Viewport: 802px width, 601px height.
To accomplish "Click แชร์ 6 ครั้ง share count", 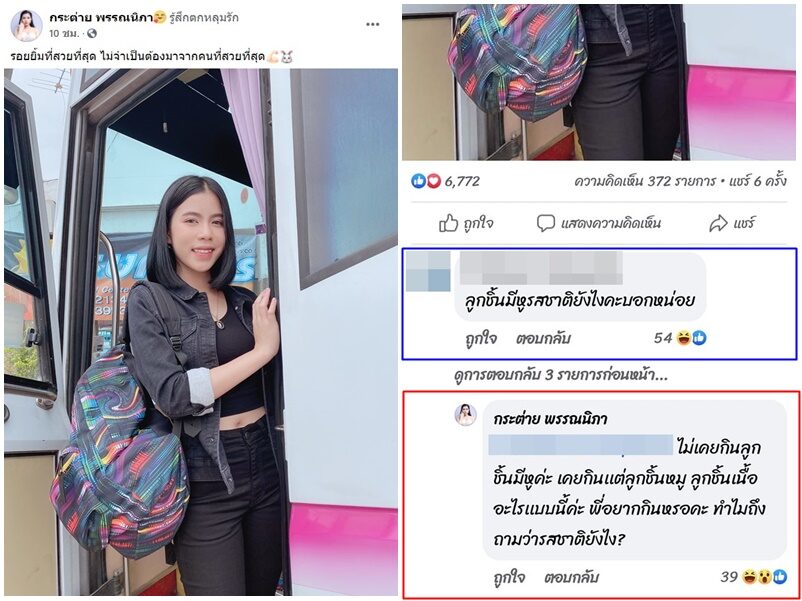I will point(757,181).
